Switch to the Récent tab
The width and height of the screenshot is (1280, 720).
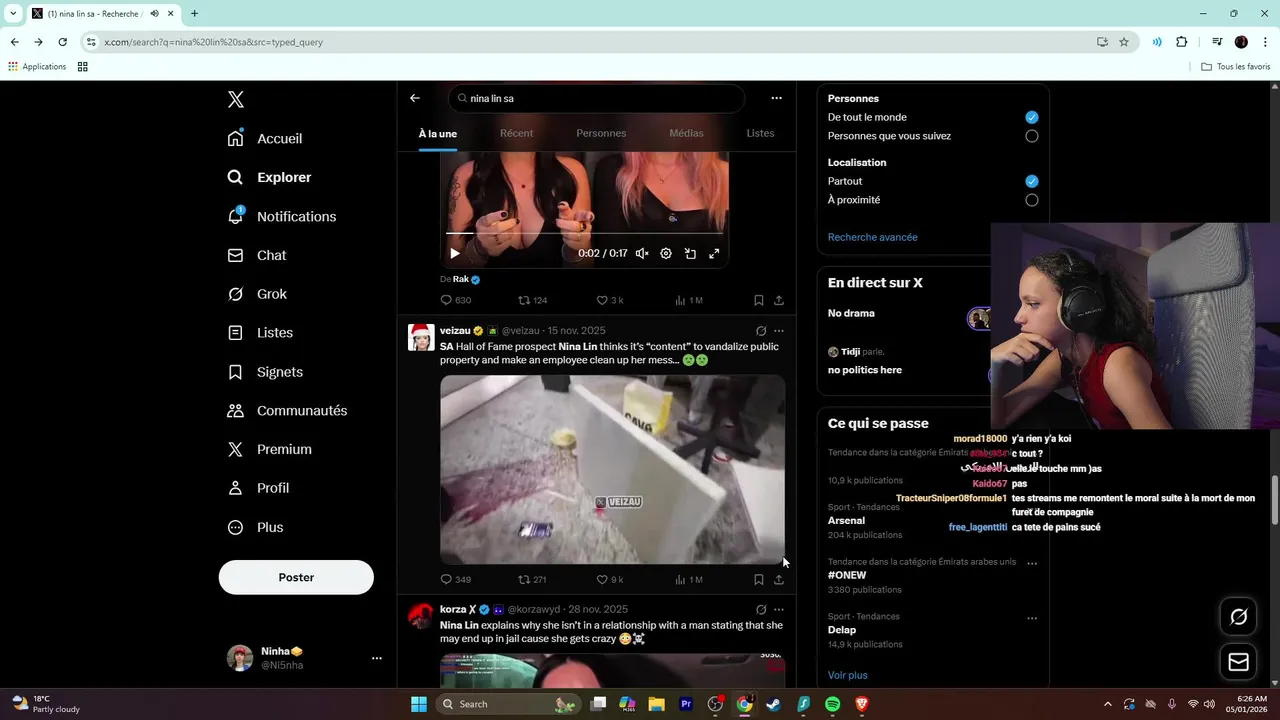pos(516,133)
